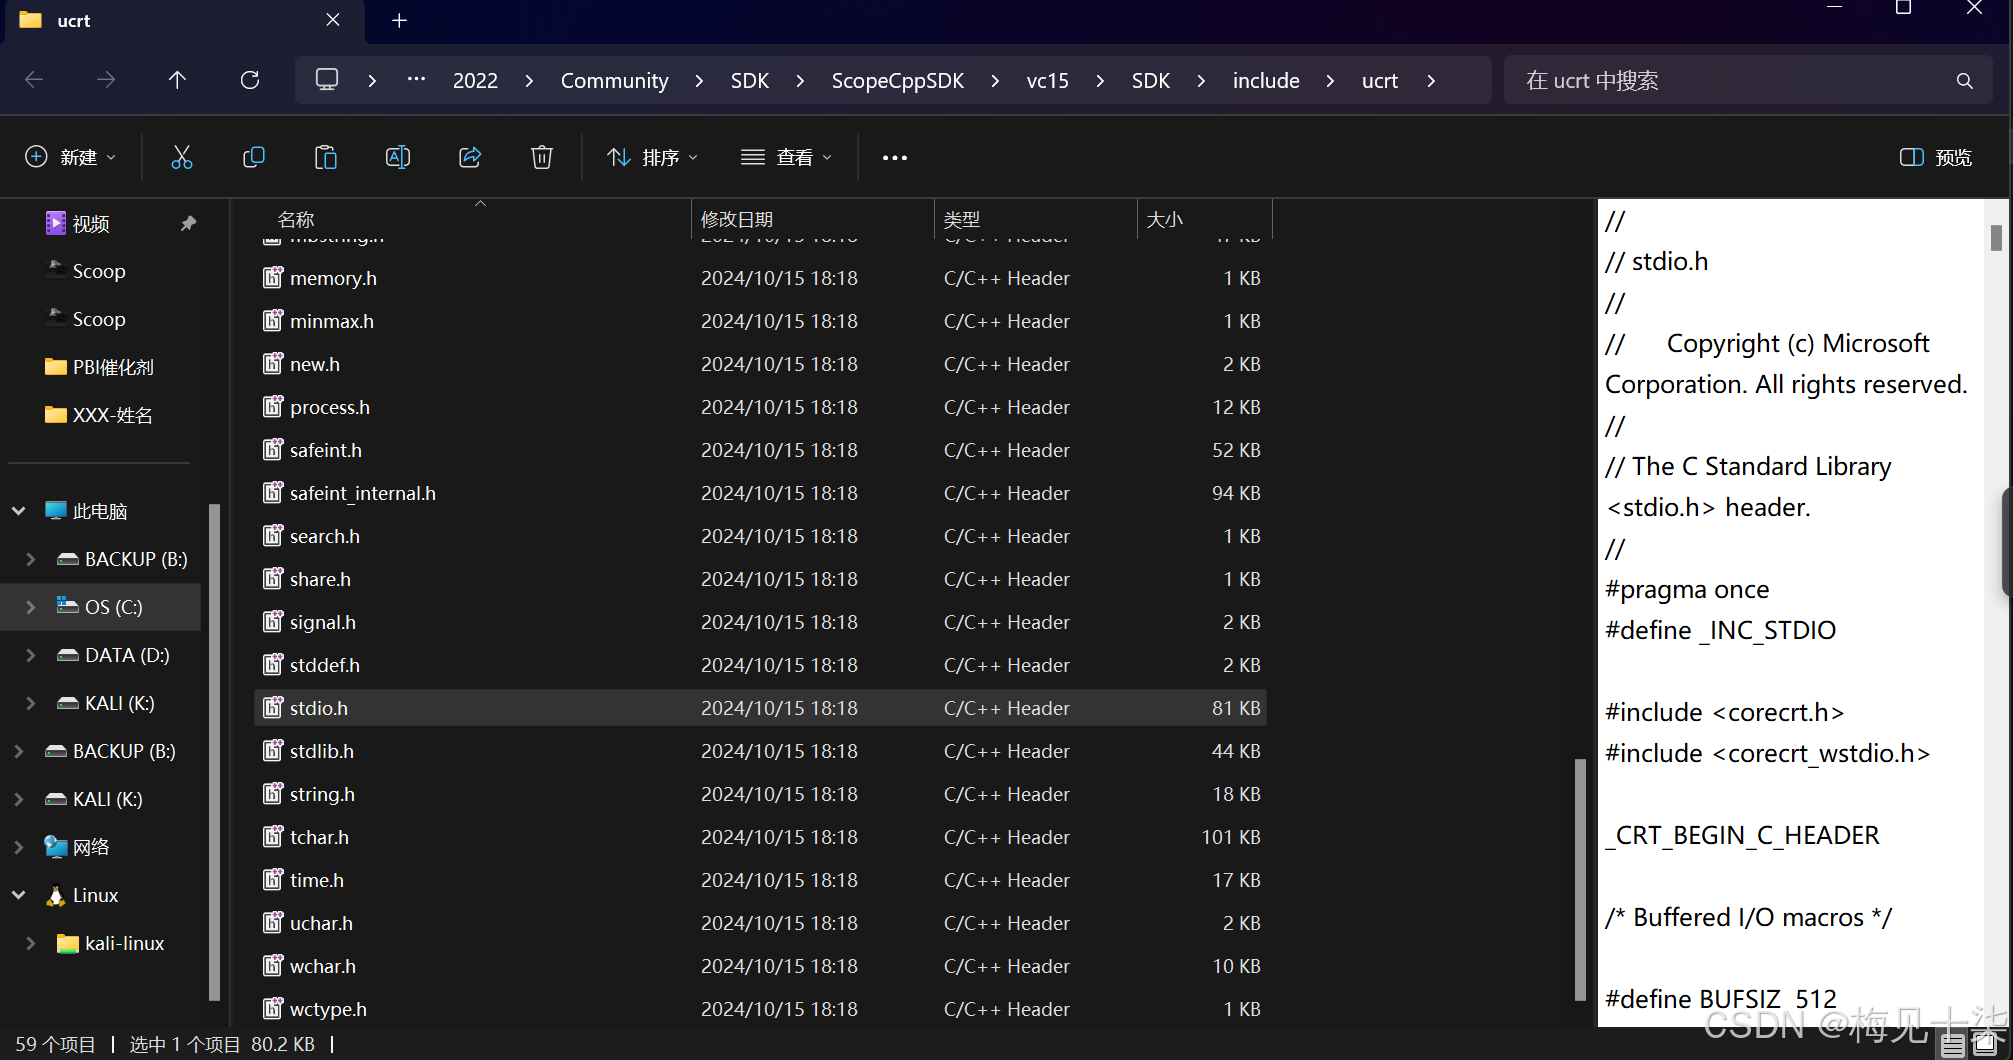Toggle sort direction on 名称 column
This screenshot has height=1060, width=2013.
[x=480, y=204]
